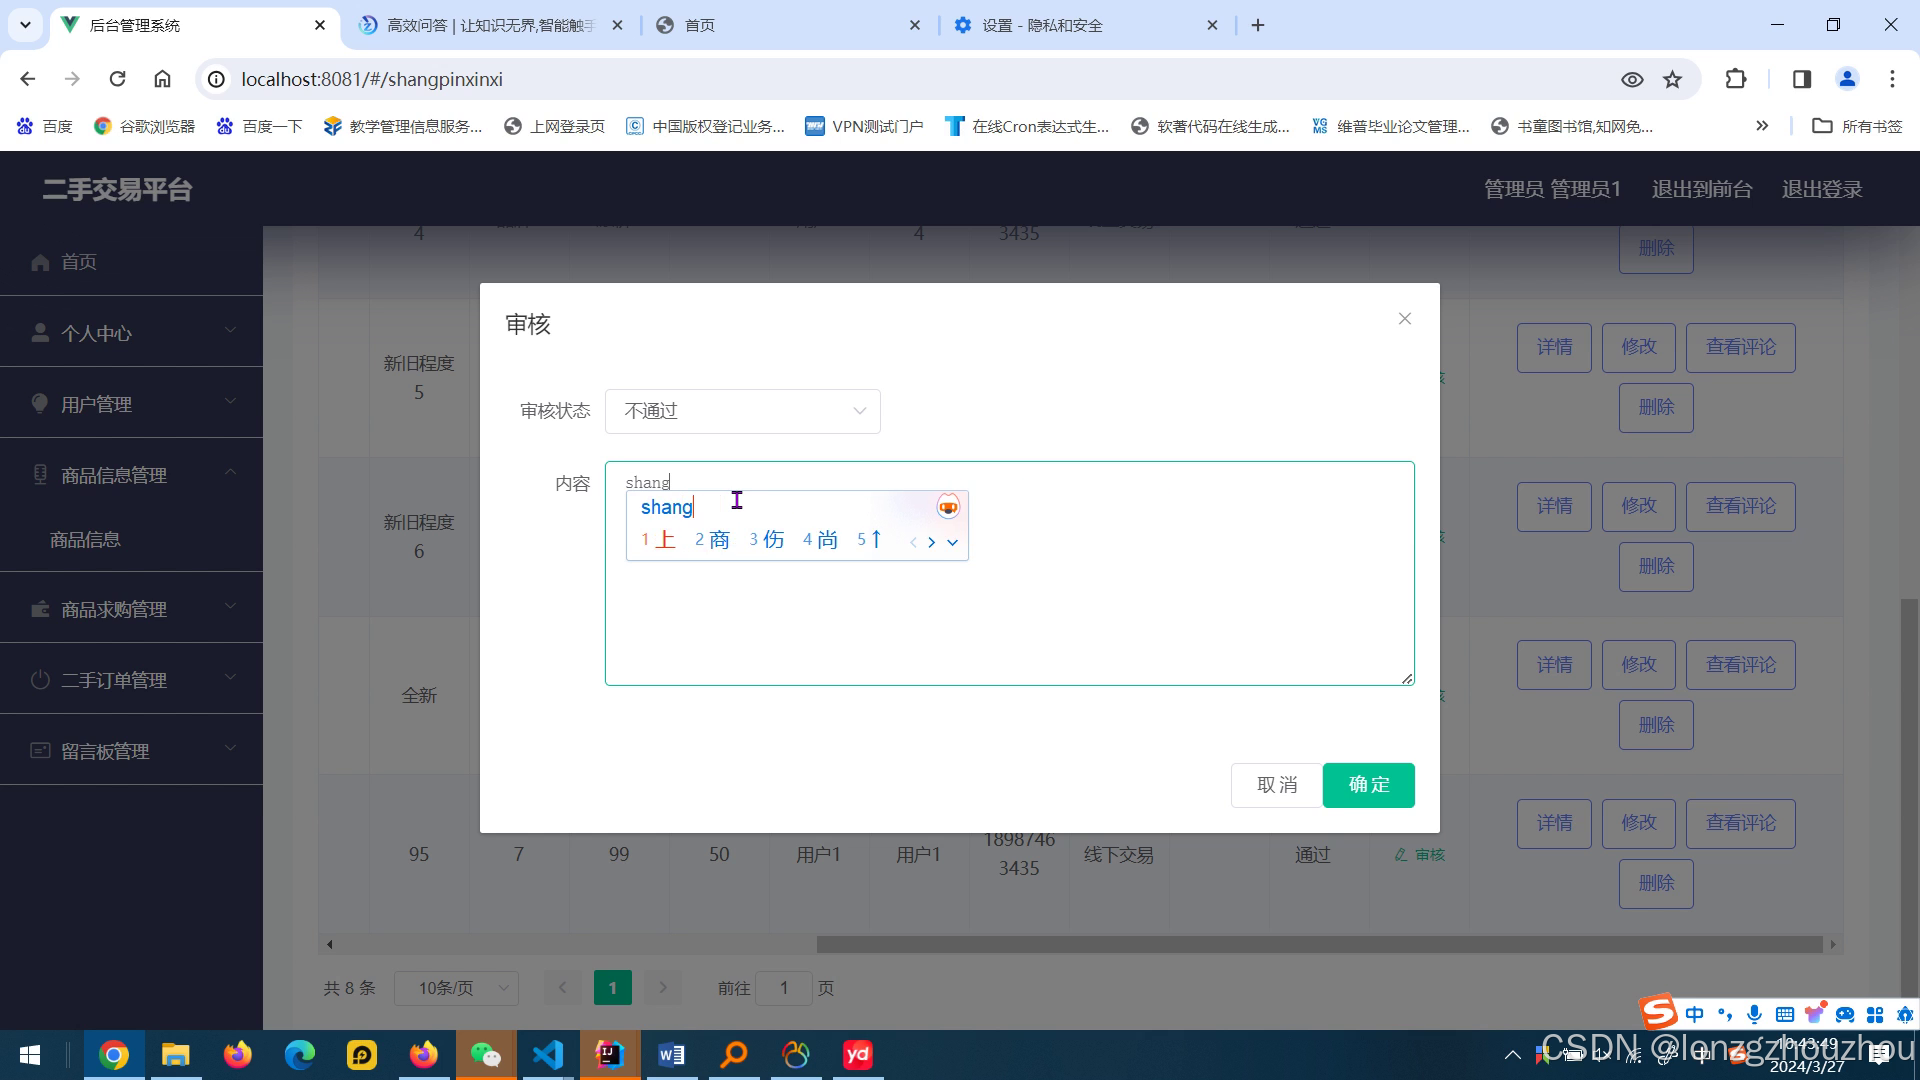1920x1080 pixels.
Task: Switch to the 设置 - 隐私和安全 tab
Action: click(x=1042, y=25)
